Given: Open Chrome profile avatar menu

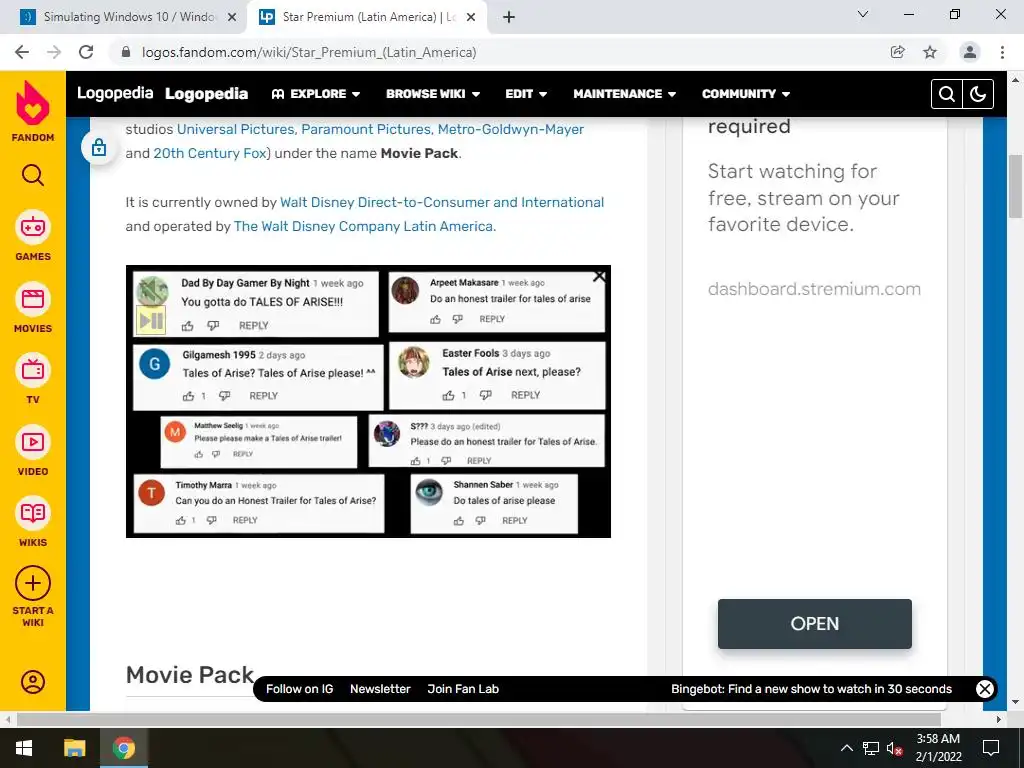Looking at the screenshot, I should (970, 52).
